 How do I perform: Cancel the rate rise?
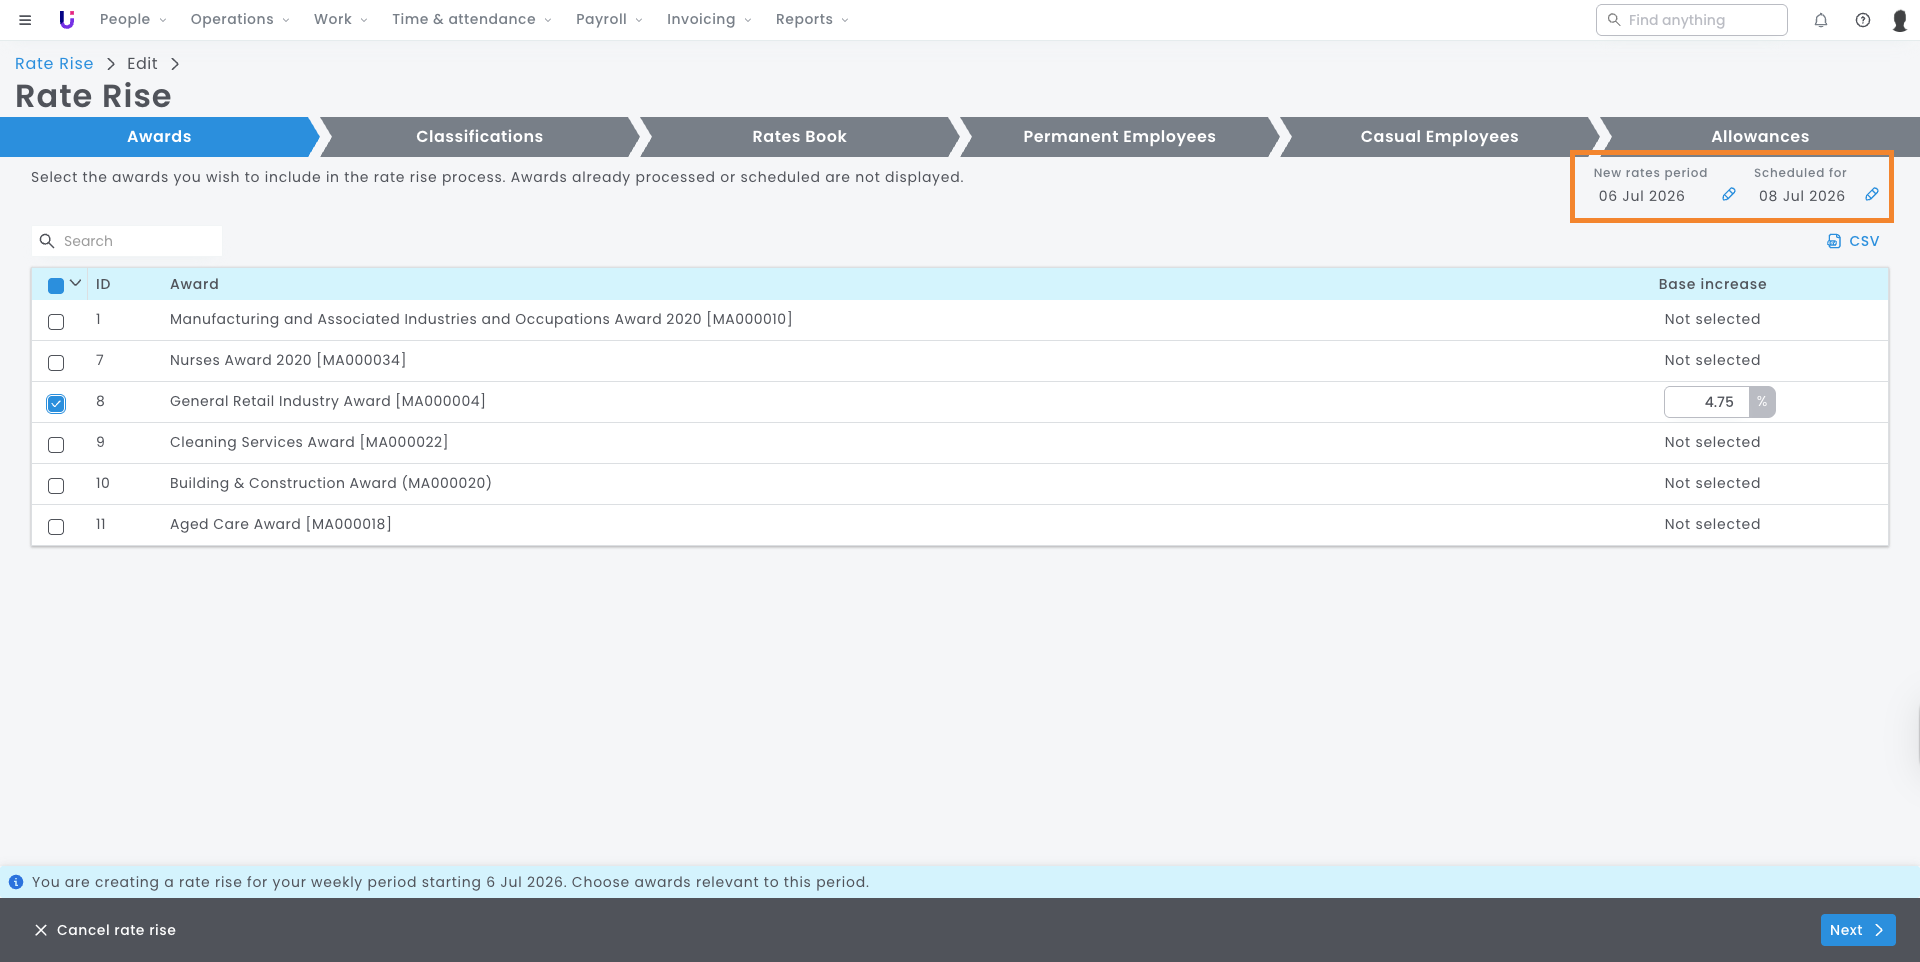click(x=105, y=930)
